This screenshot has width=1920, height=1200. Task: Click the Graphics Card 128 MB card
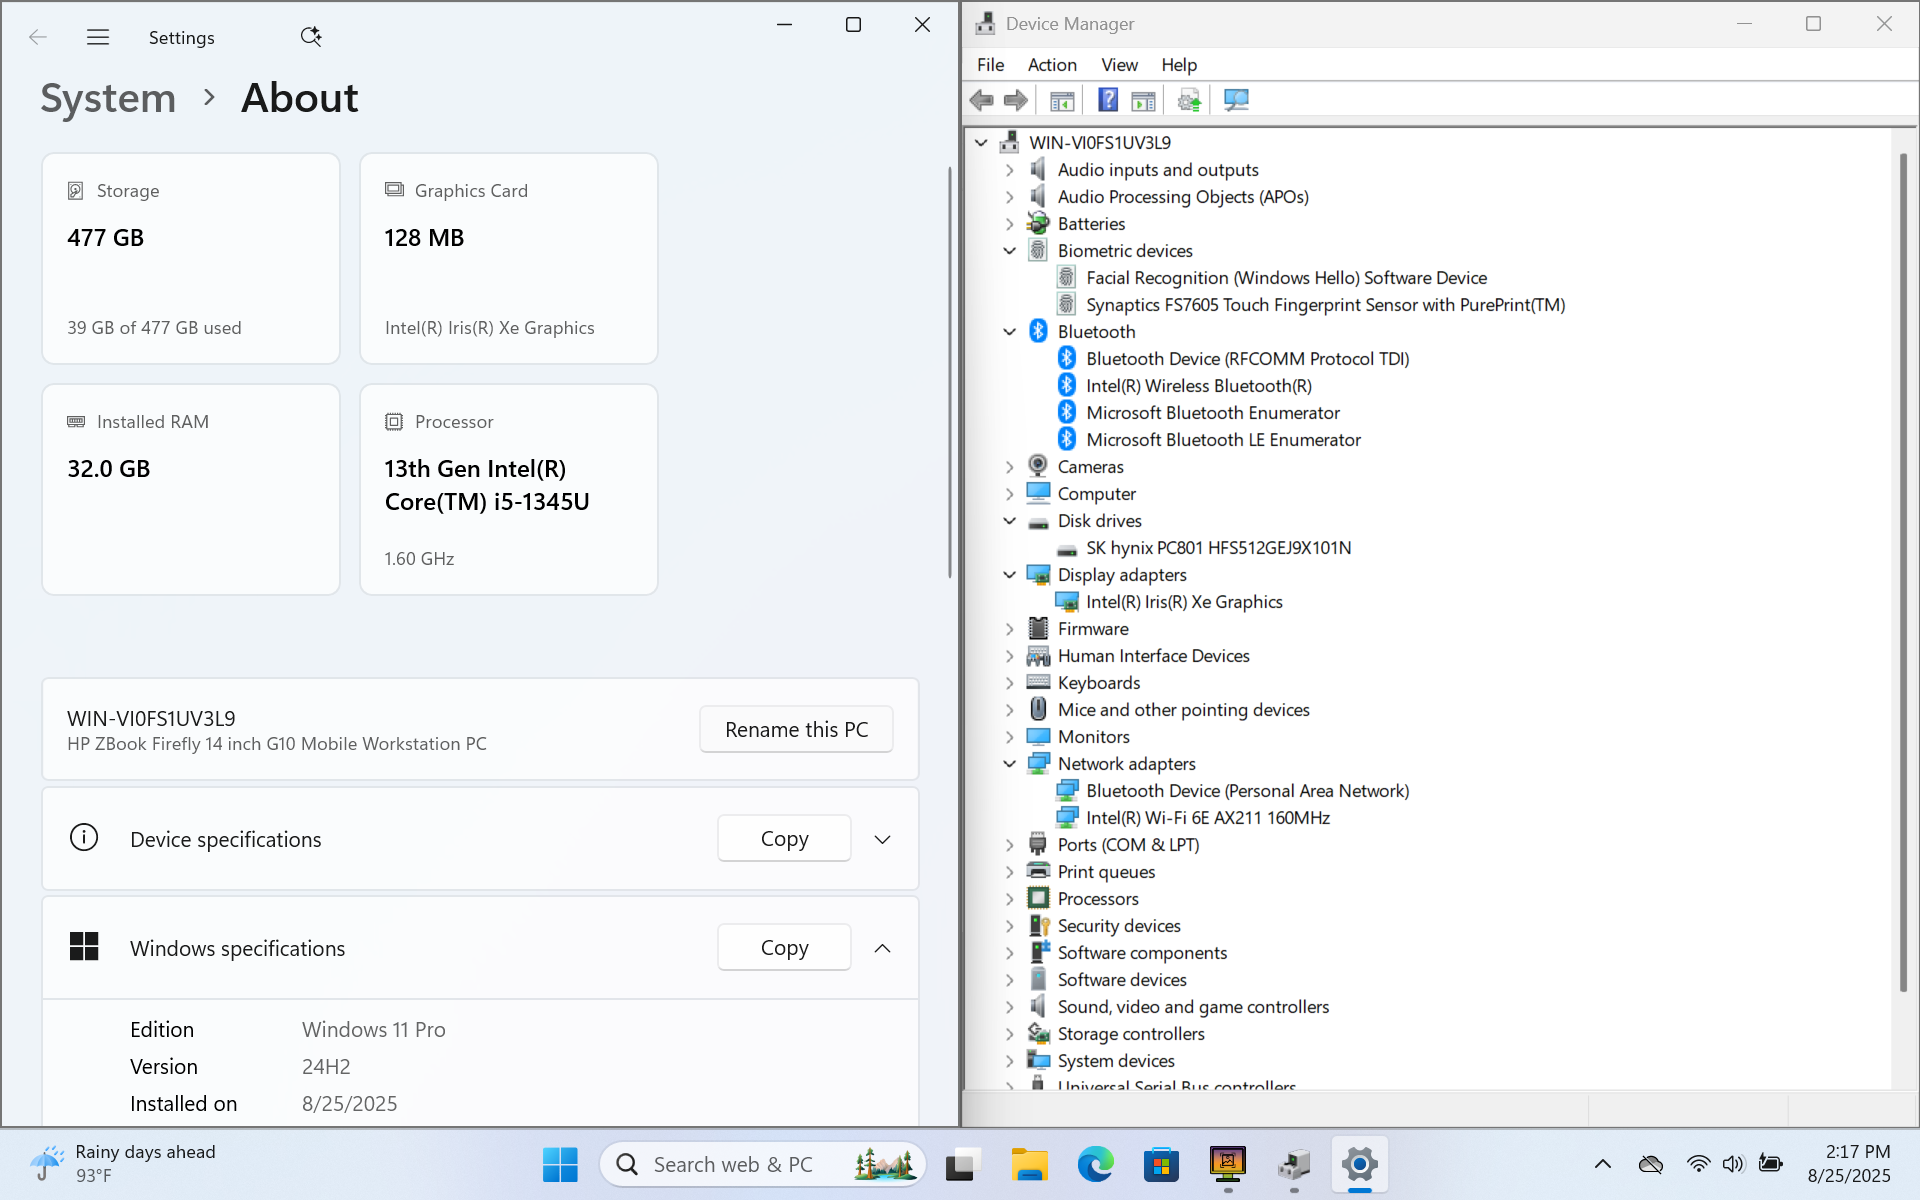point(509,259)
